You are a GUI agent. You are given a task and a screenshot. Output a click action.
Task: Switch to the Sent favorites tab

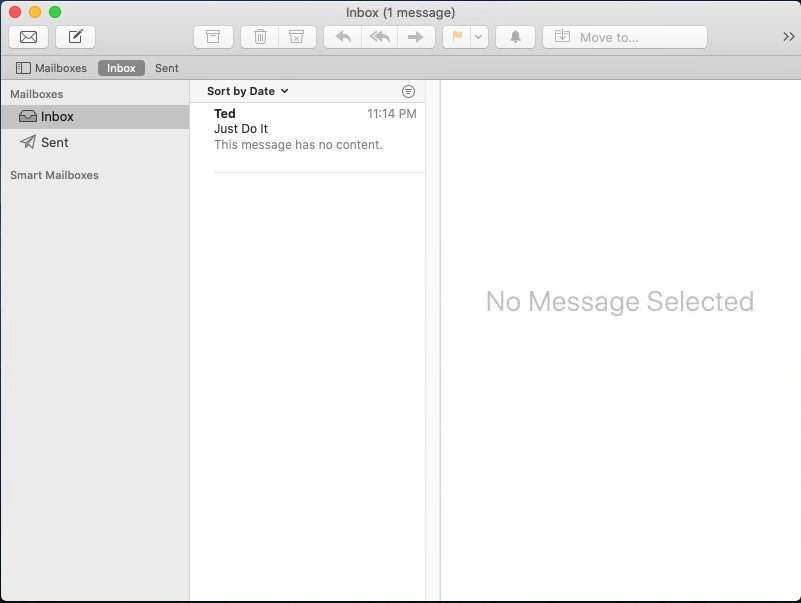[167, 68]
